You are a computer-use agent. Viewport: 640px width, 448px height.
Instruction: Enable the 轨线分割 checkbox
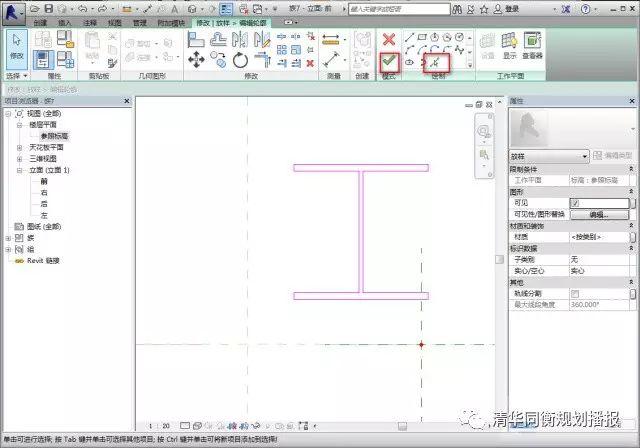(574, 293)
